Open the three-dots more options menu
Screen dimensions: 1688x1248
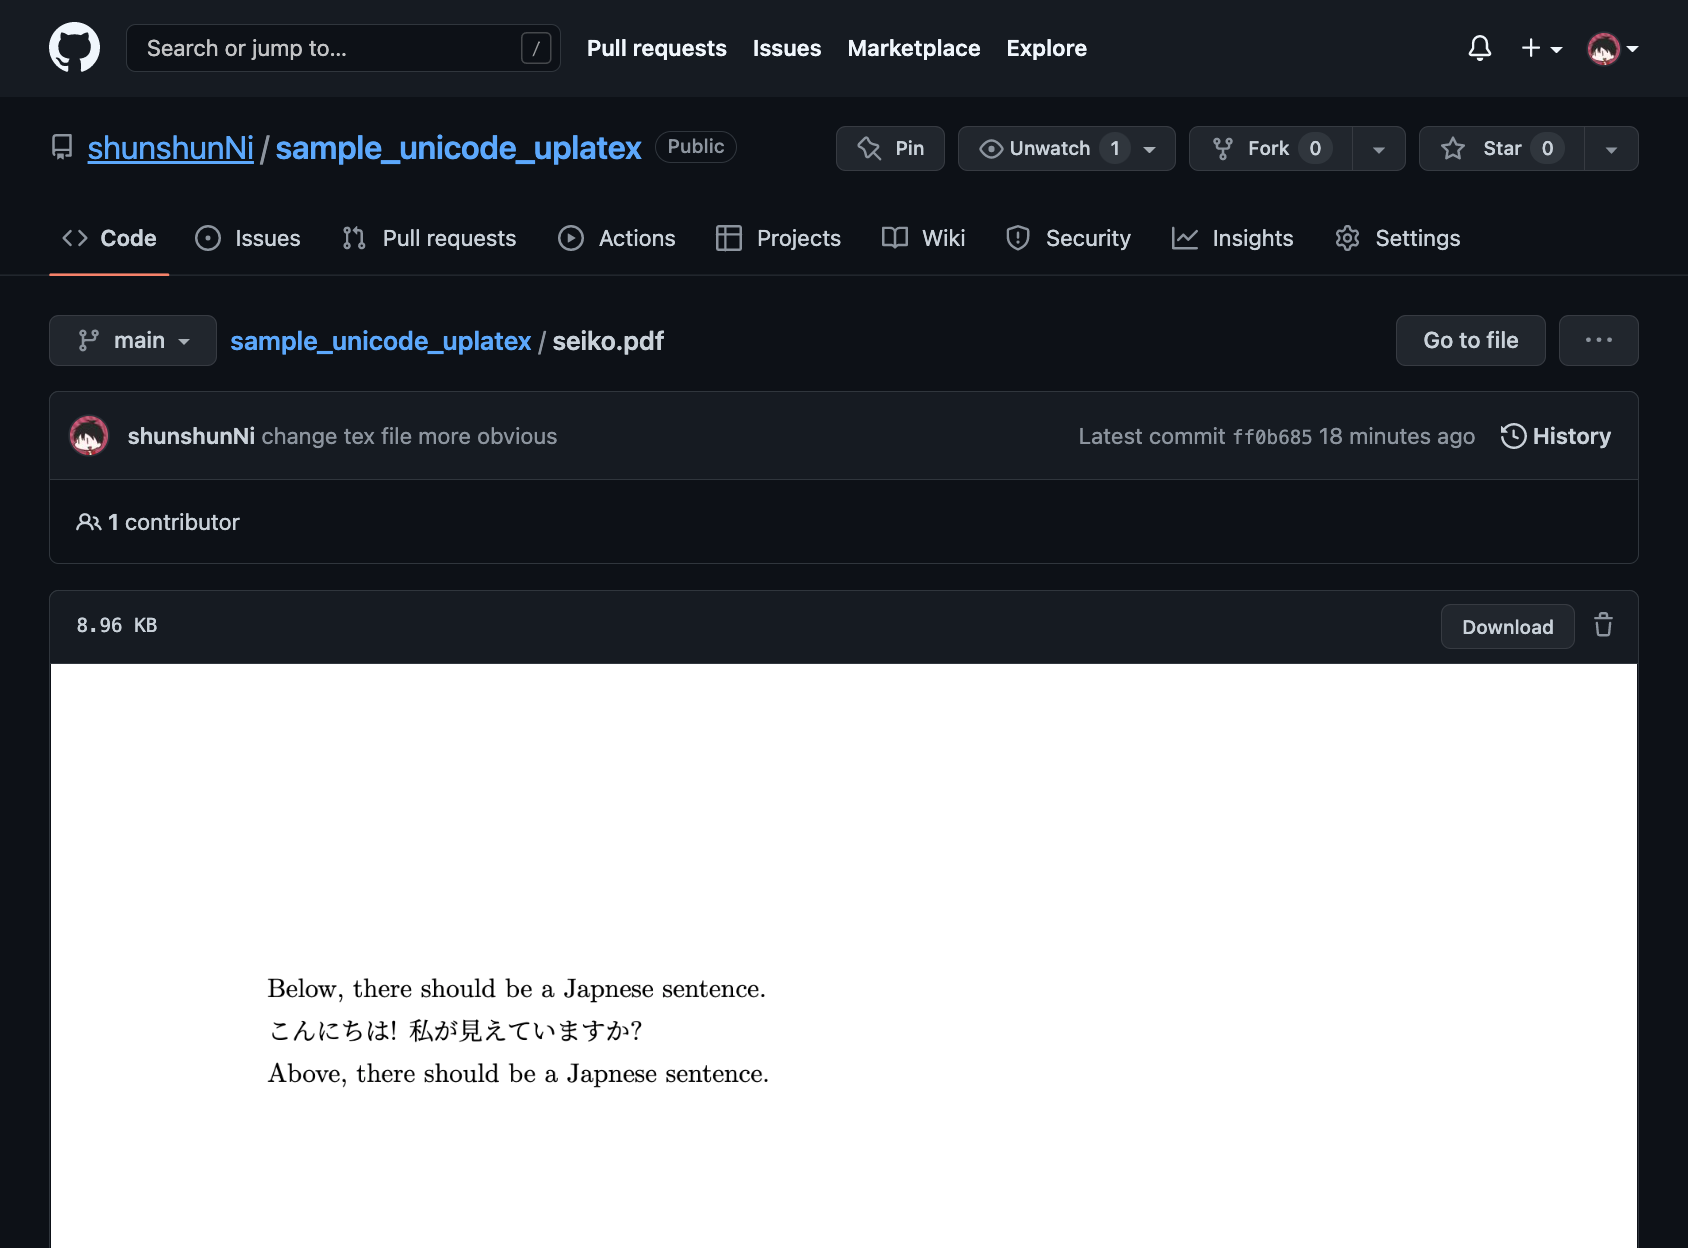(x=1599, y=341)
